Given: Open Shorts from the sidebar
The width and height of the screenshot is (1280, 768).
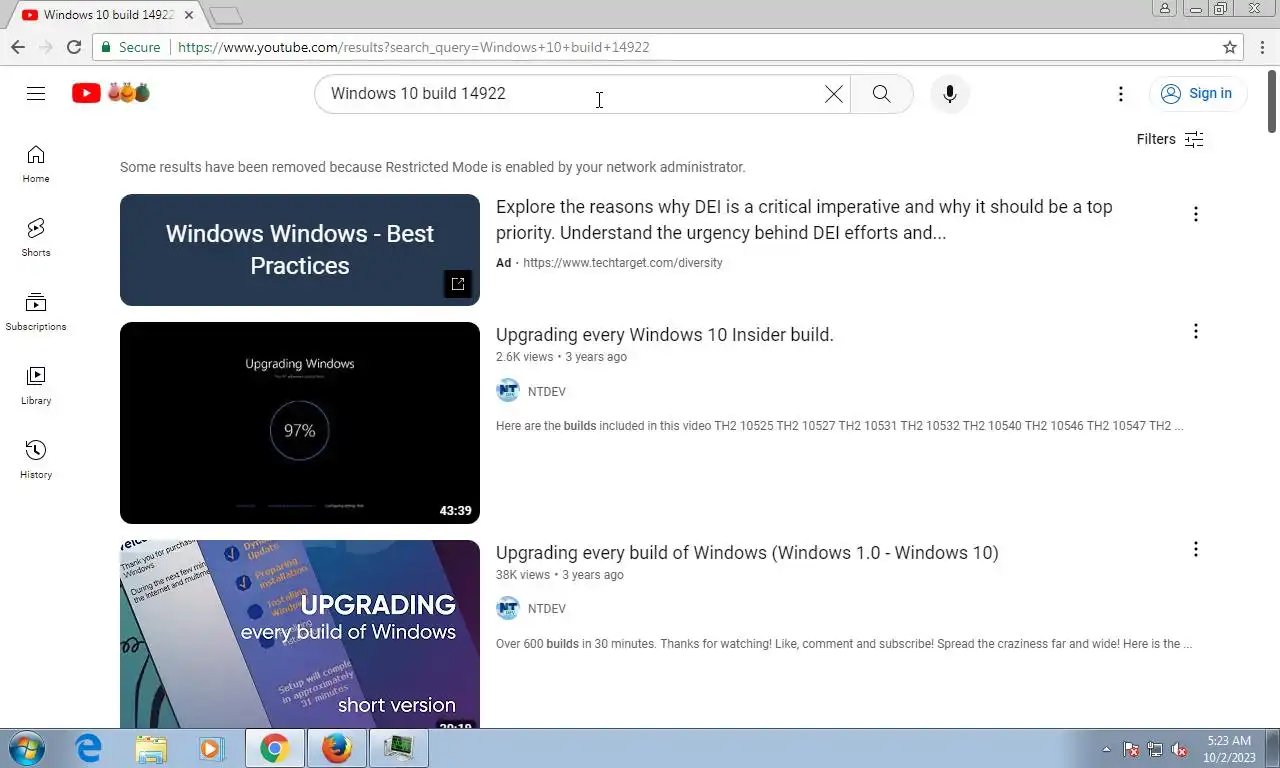Looking at the screenshot, I should point(36,238).
